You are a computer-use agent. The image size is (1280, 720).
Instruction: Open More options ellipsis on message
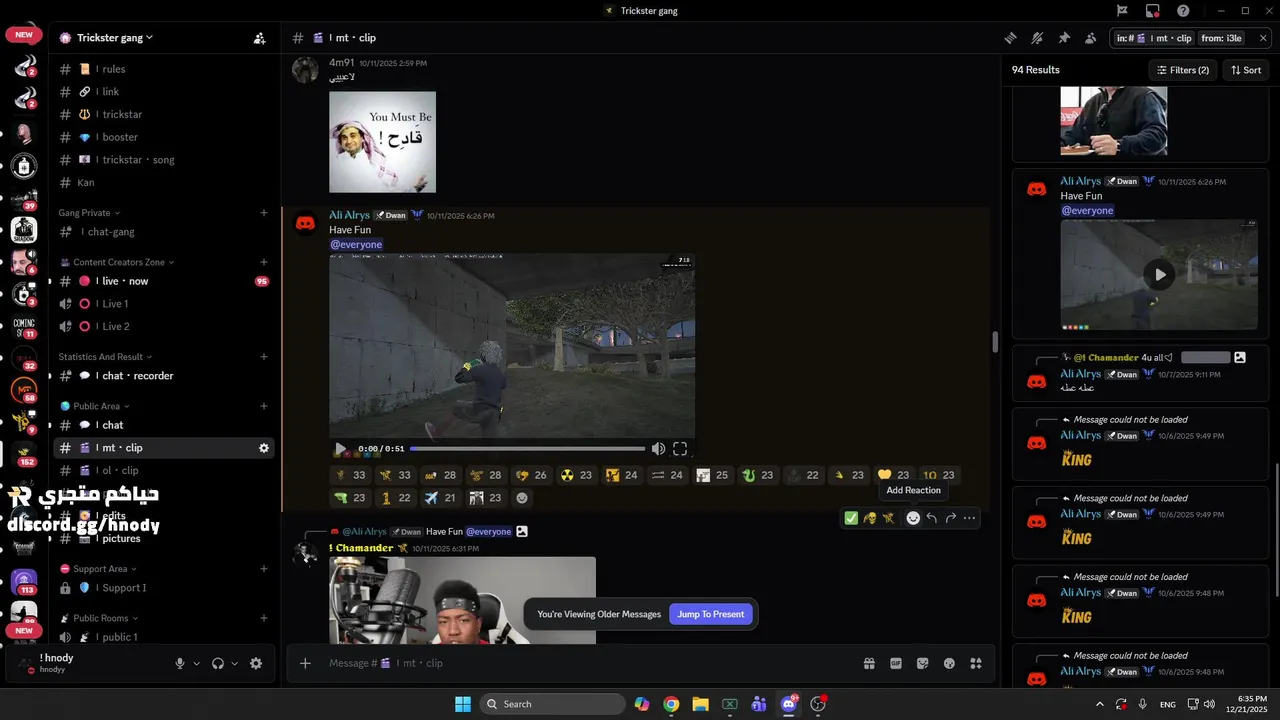[x=970, y=518]
